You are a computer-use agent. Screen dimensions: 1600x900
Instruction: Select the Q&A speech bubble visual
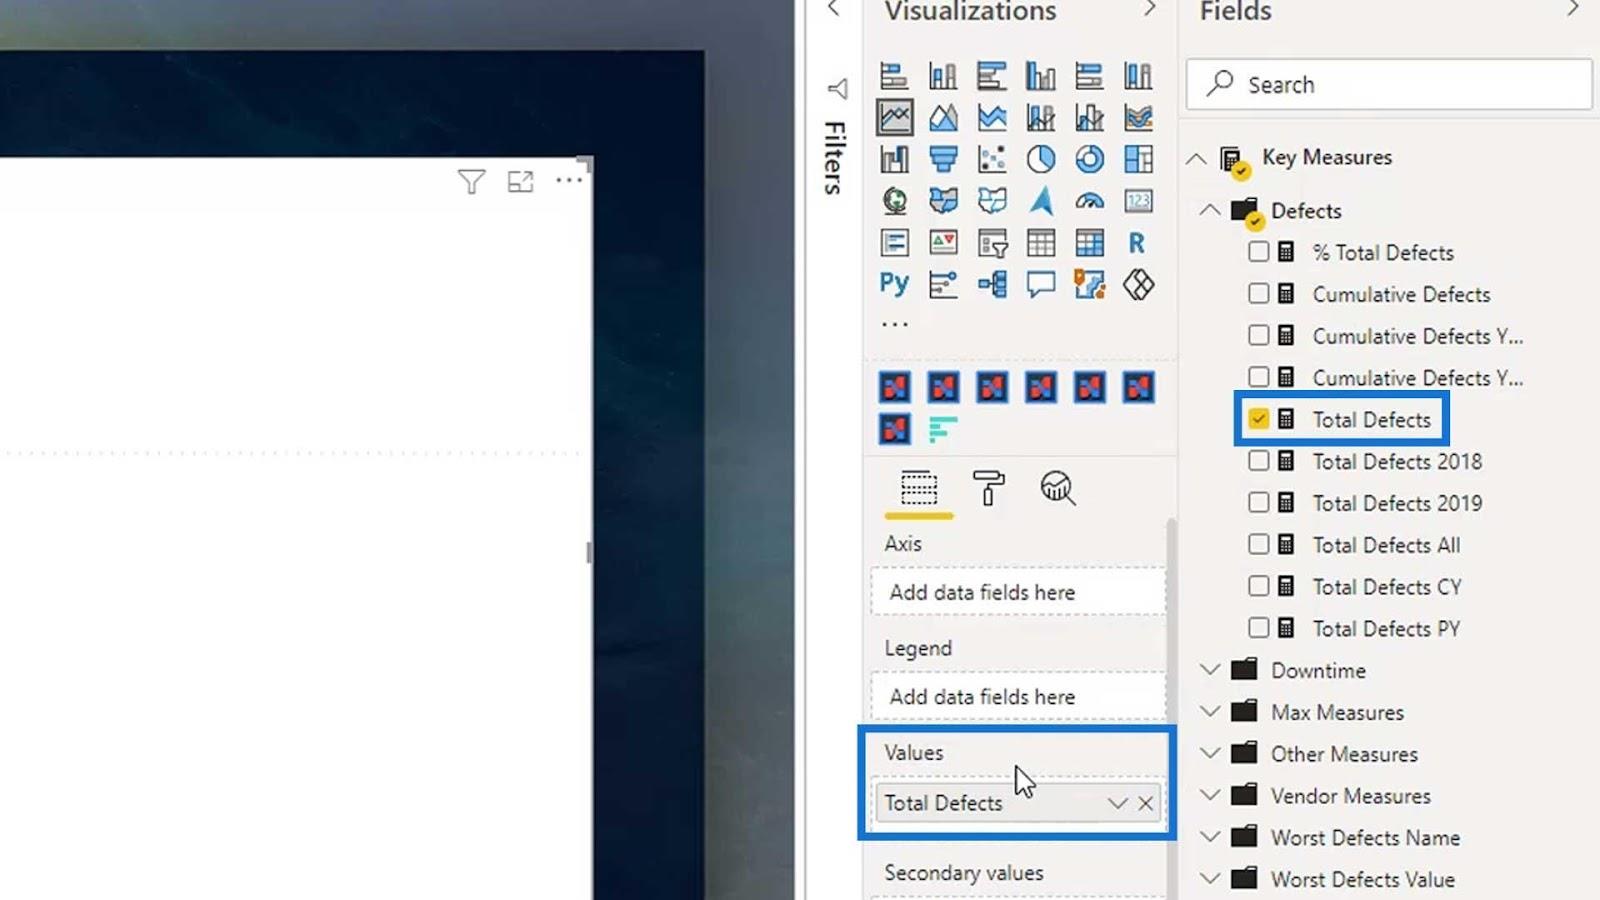tap(1041, 284)
